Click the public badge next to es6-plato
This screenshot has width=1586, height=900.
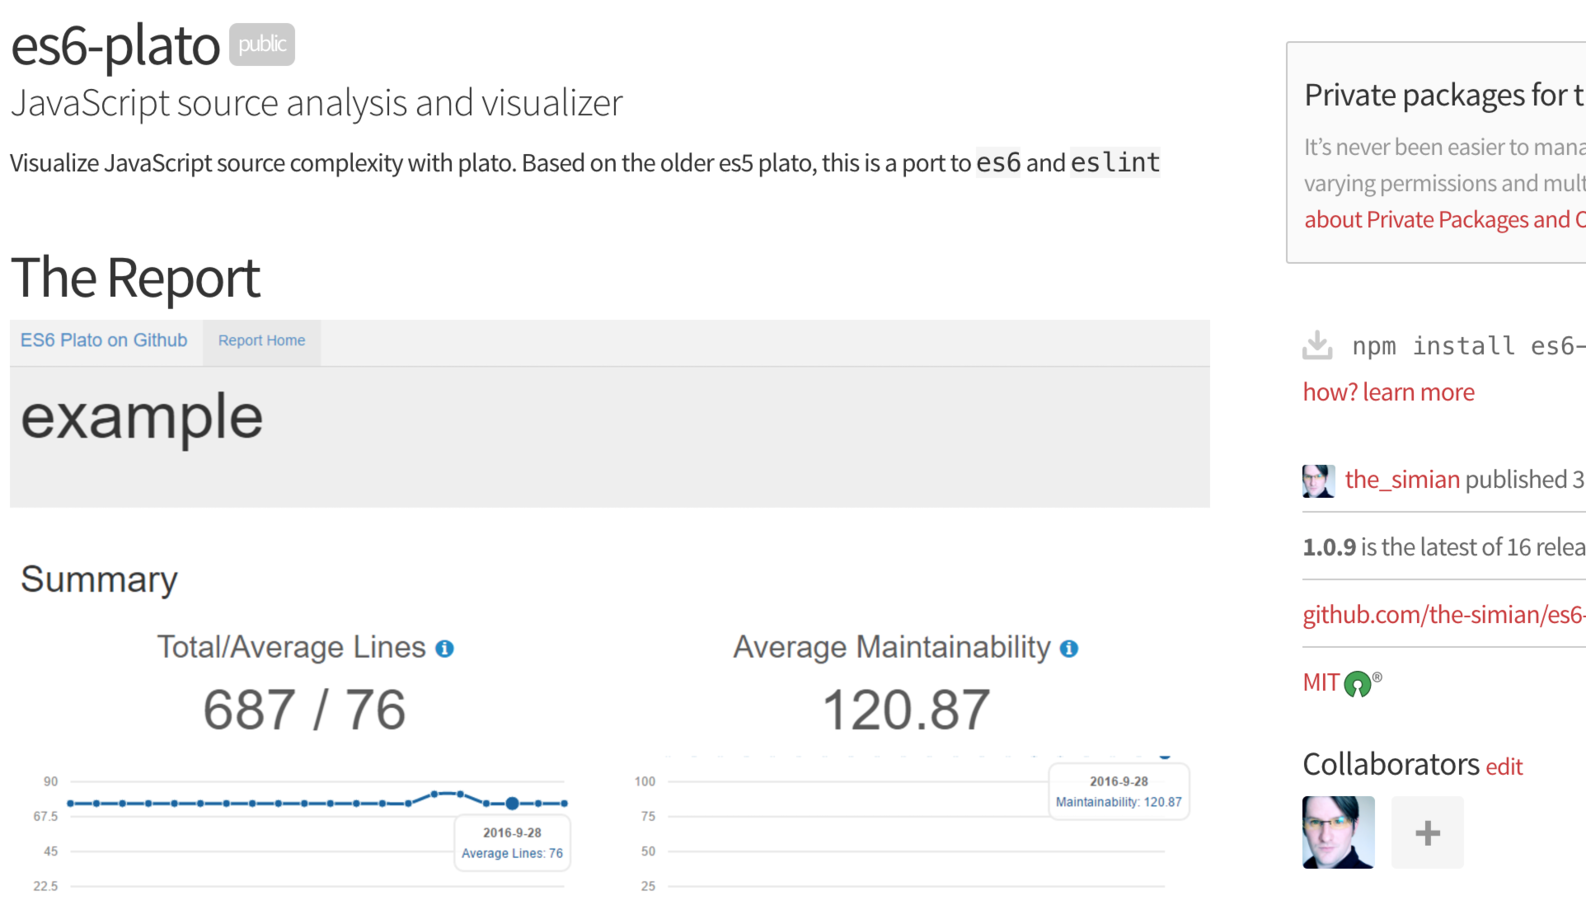[262, 44]
